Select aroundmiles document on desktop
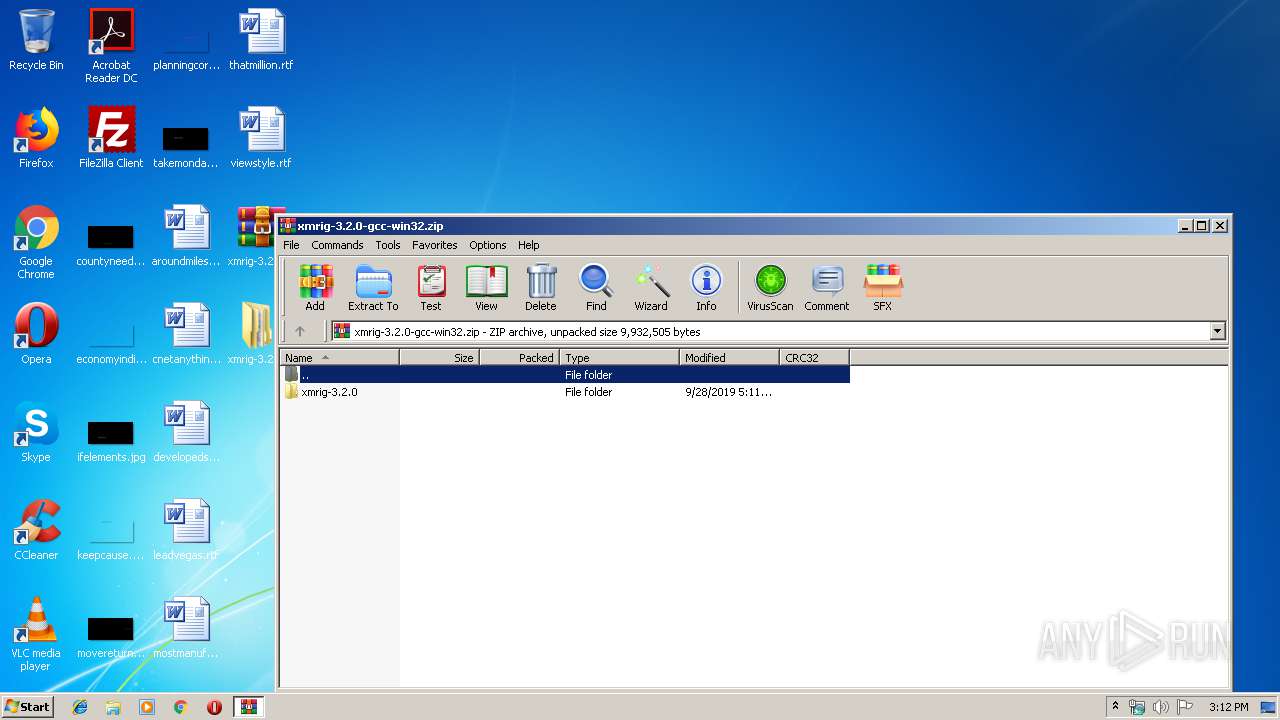Viewport: 1280px width, 720px height. pos(186,236)
